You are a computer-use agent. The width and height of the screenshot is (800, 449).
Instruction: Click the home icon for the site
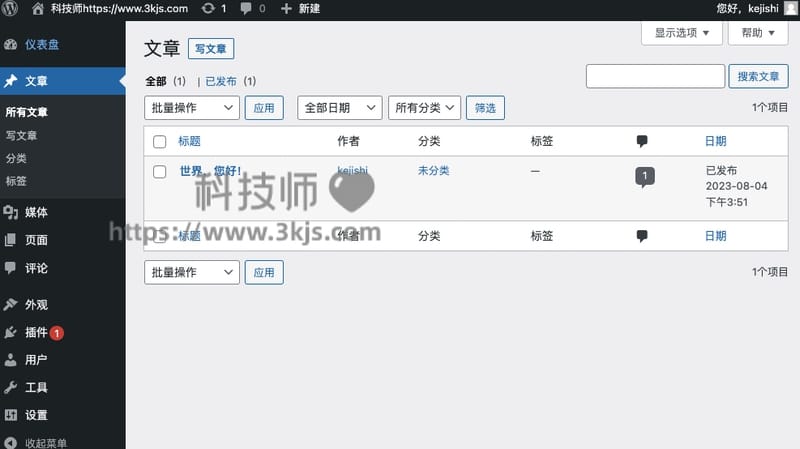tap(38, 8)
